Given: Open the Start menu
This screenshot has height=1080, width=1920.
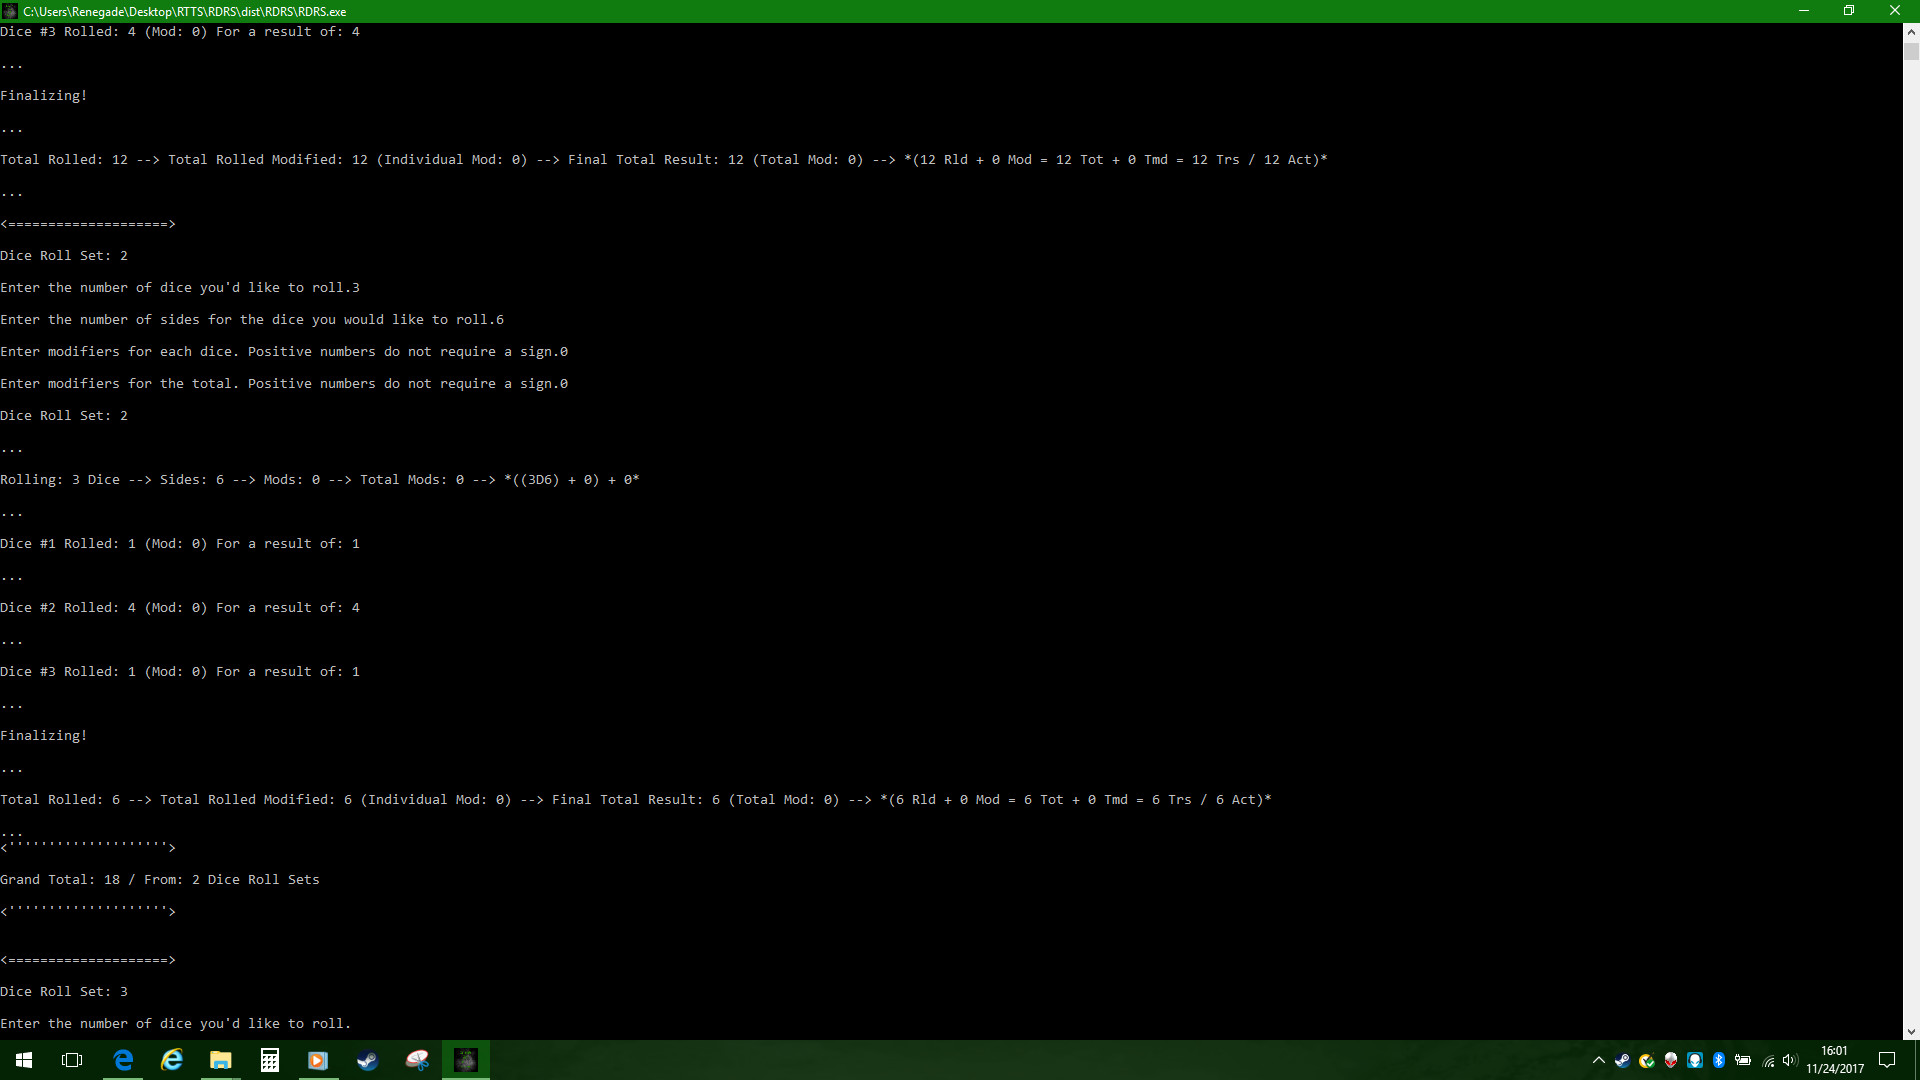Looking at the screenshot, I should 24,1060.
